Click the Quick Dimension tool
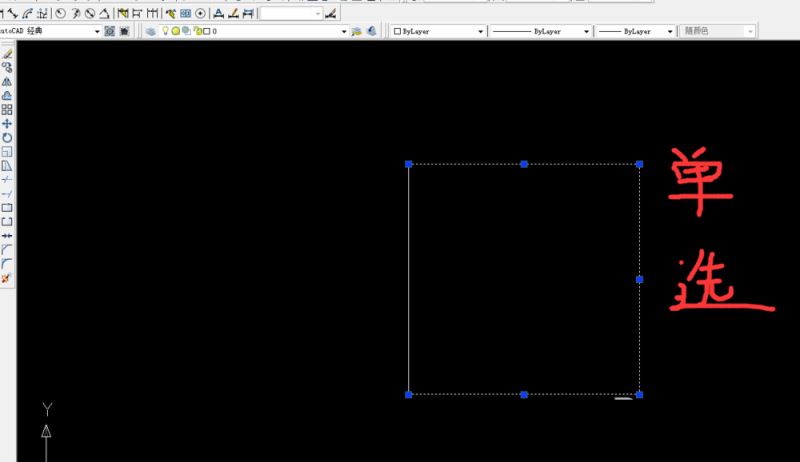The width and height of the screenshot is (800, 462). [122, 14]
